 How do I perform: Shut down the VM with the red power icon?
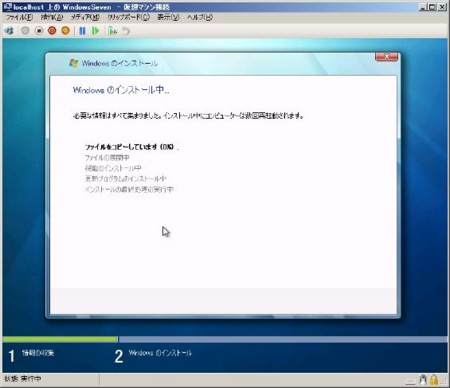52,31
